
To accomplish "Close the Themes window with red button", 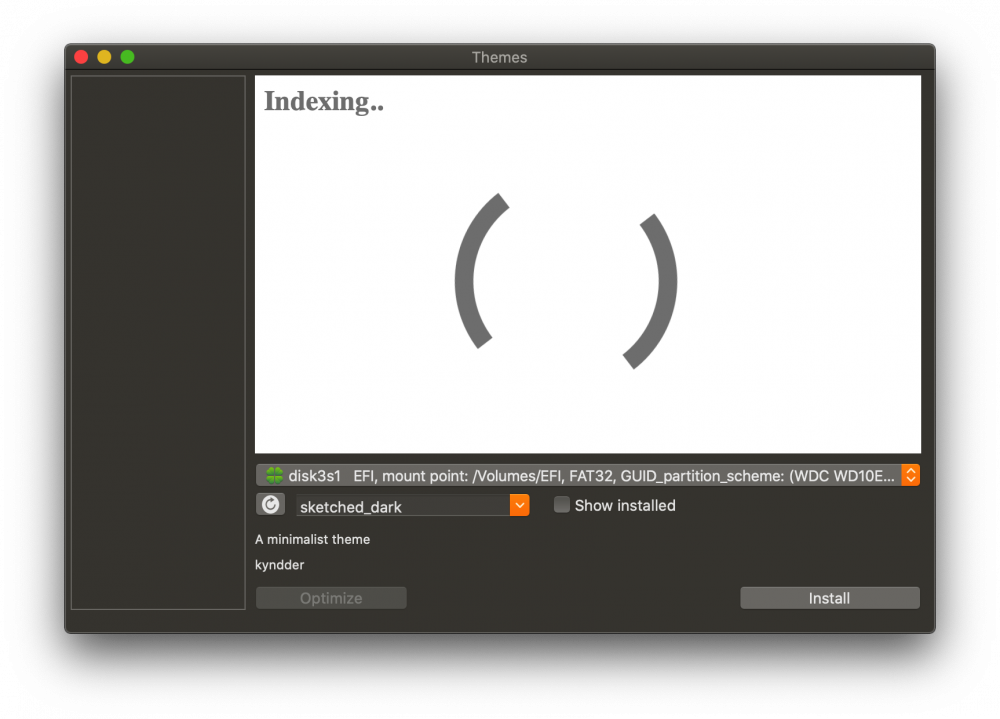I will [x=81, y=57].
